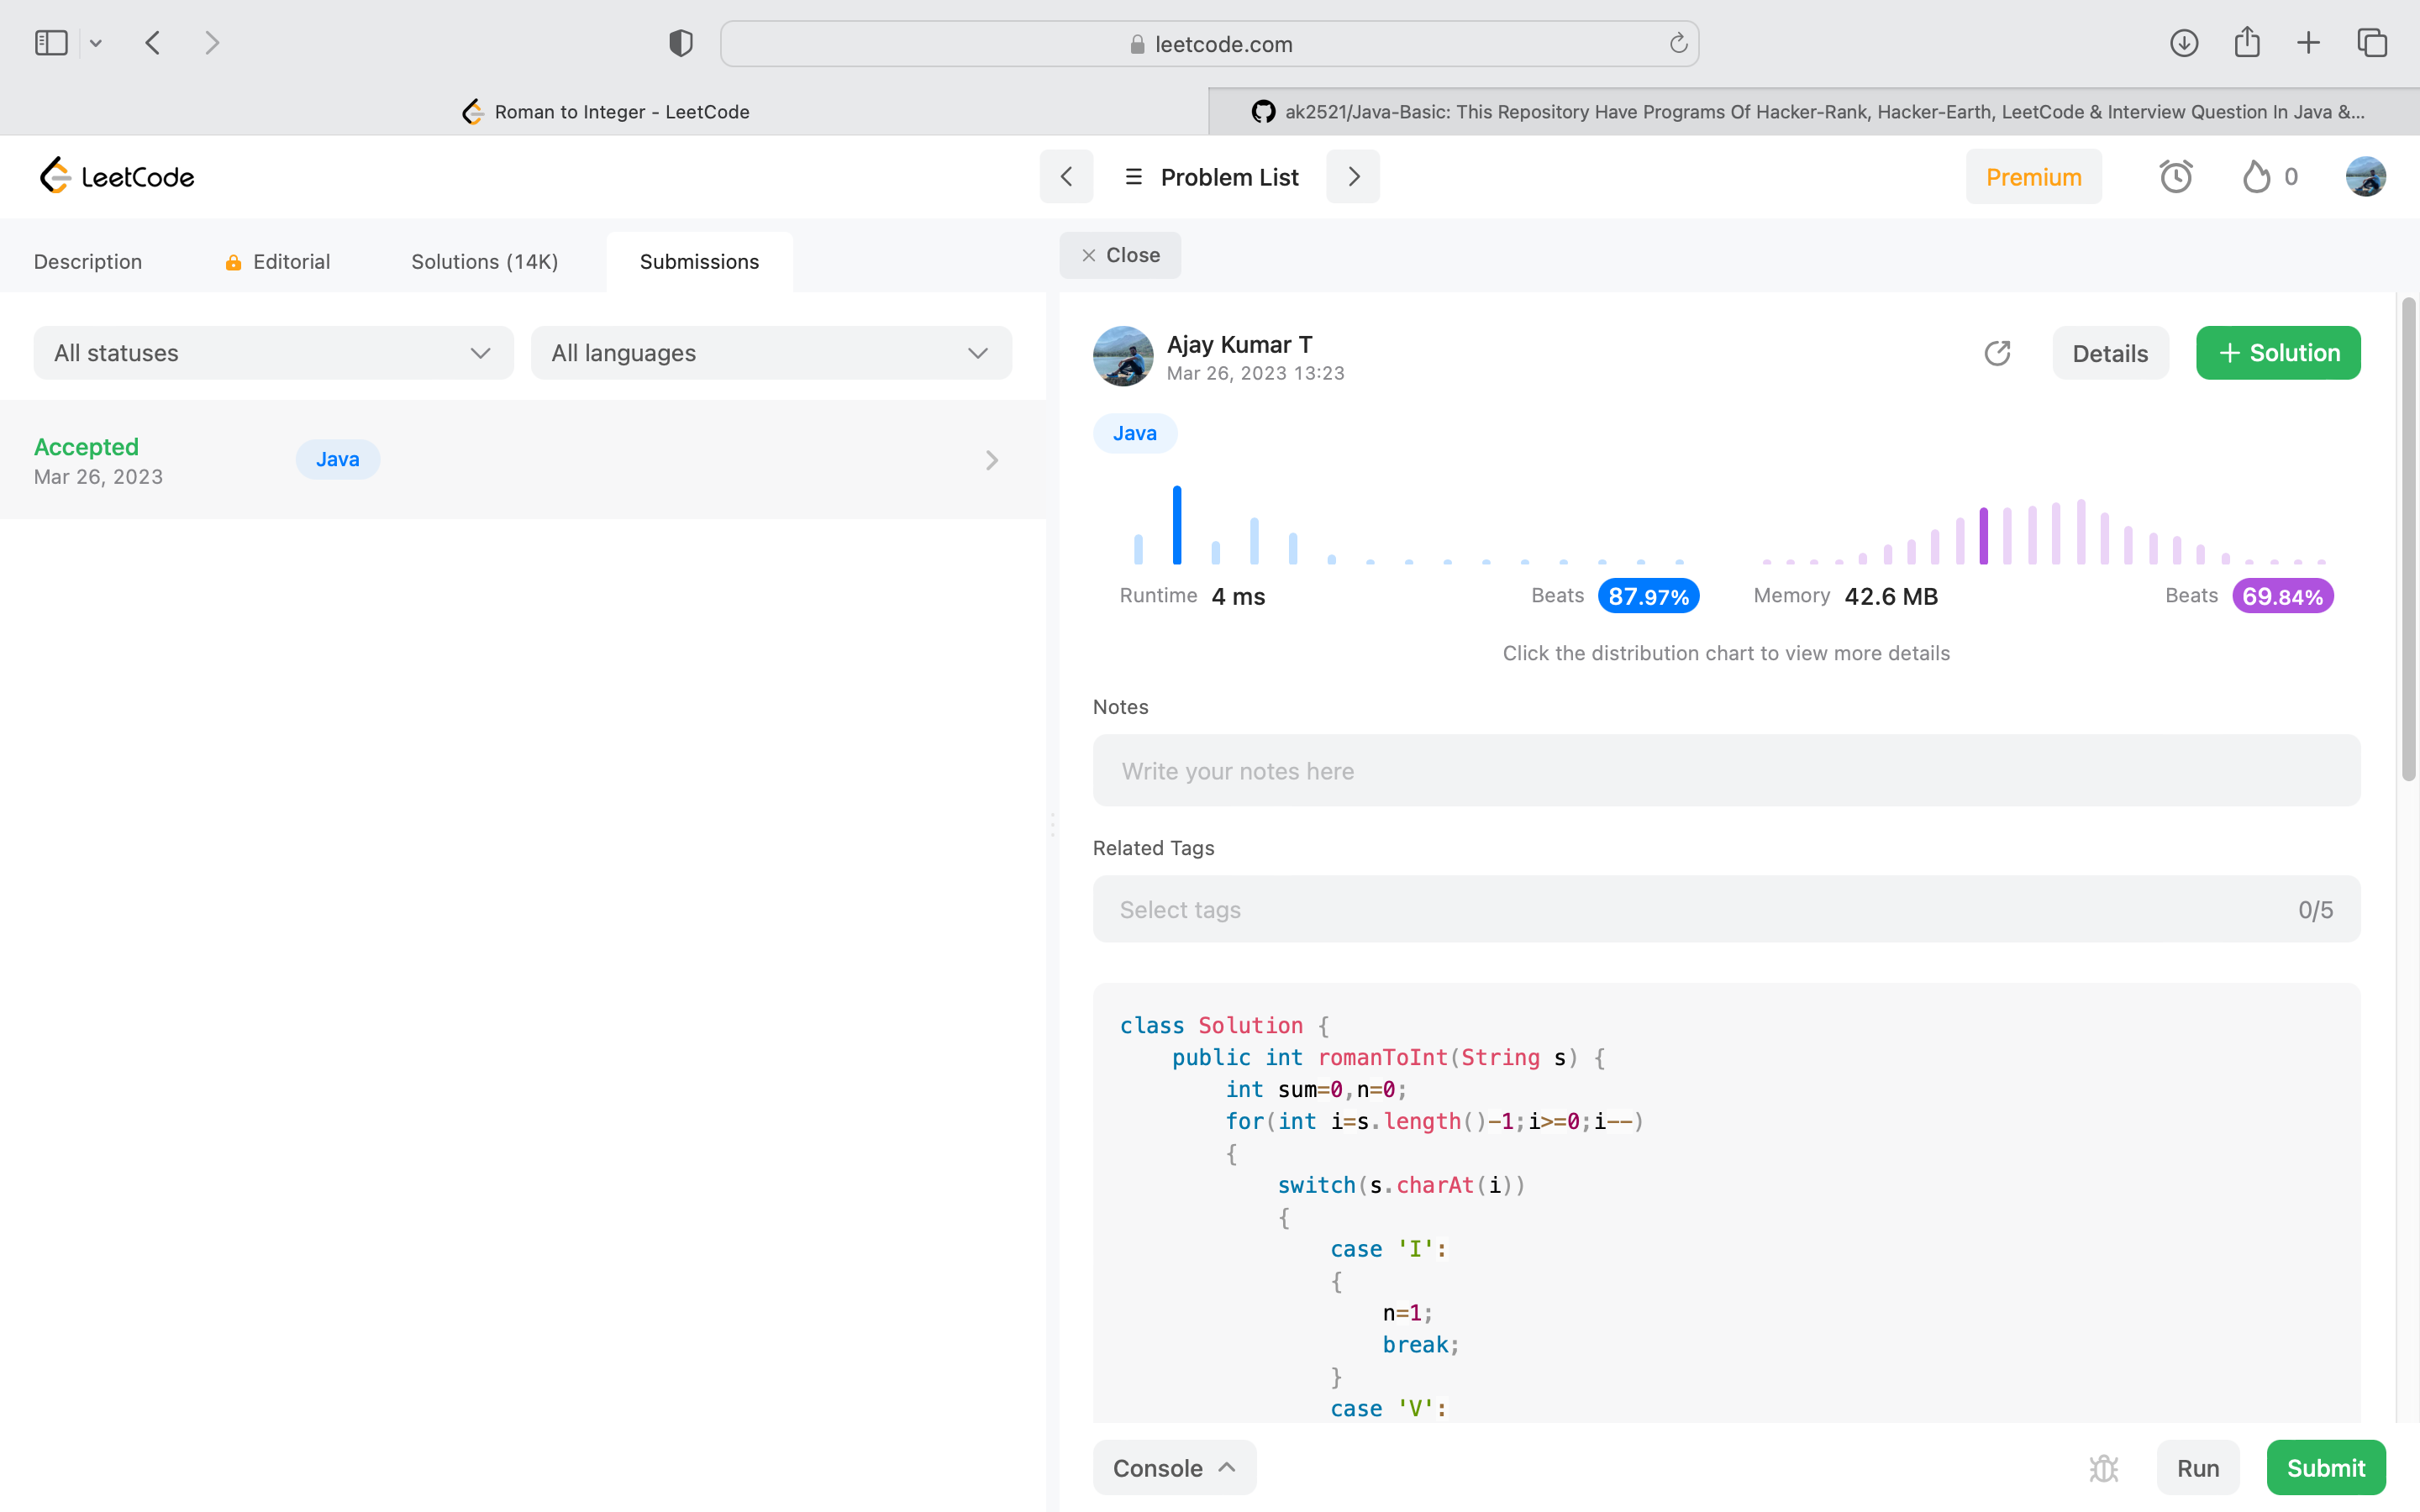Open the Accepted Java submission row
The width and height of the screenshot is (2420, 1512).
click(x=520, y=460)
